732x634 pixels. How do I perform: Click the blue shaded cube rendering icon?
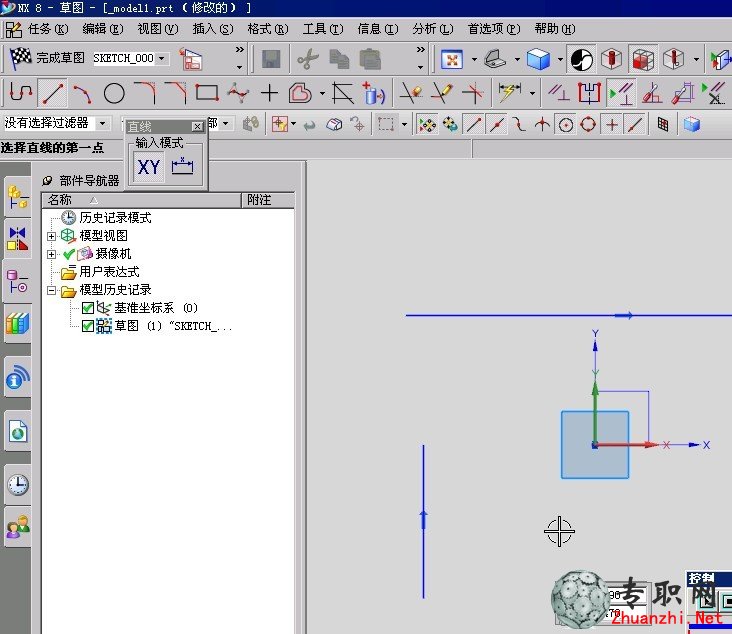click(538, 59)
